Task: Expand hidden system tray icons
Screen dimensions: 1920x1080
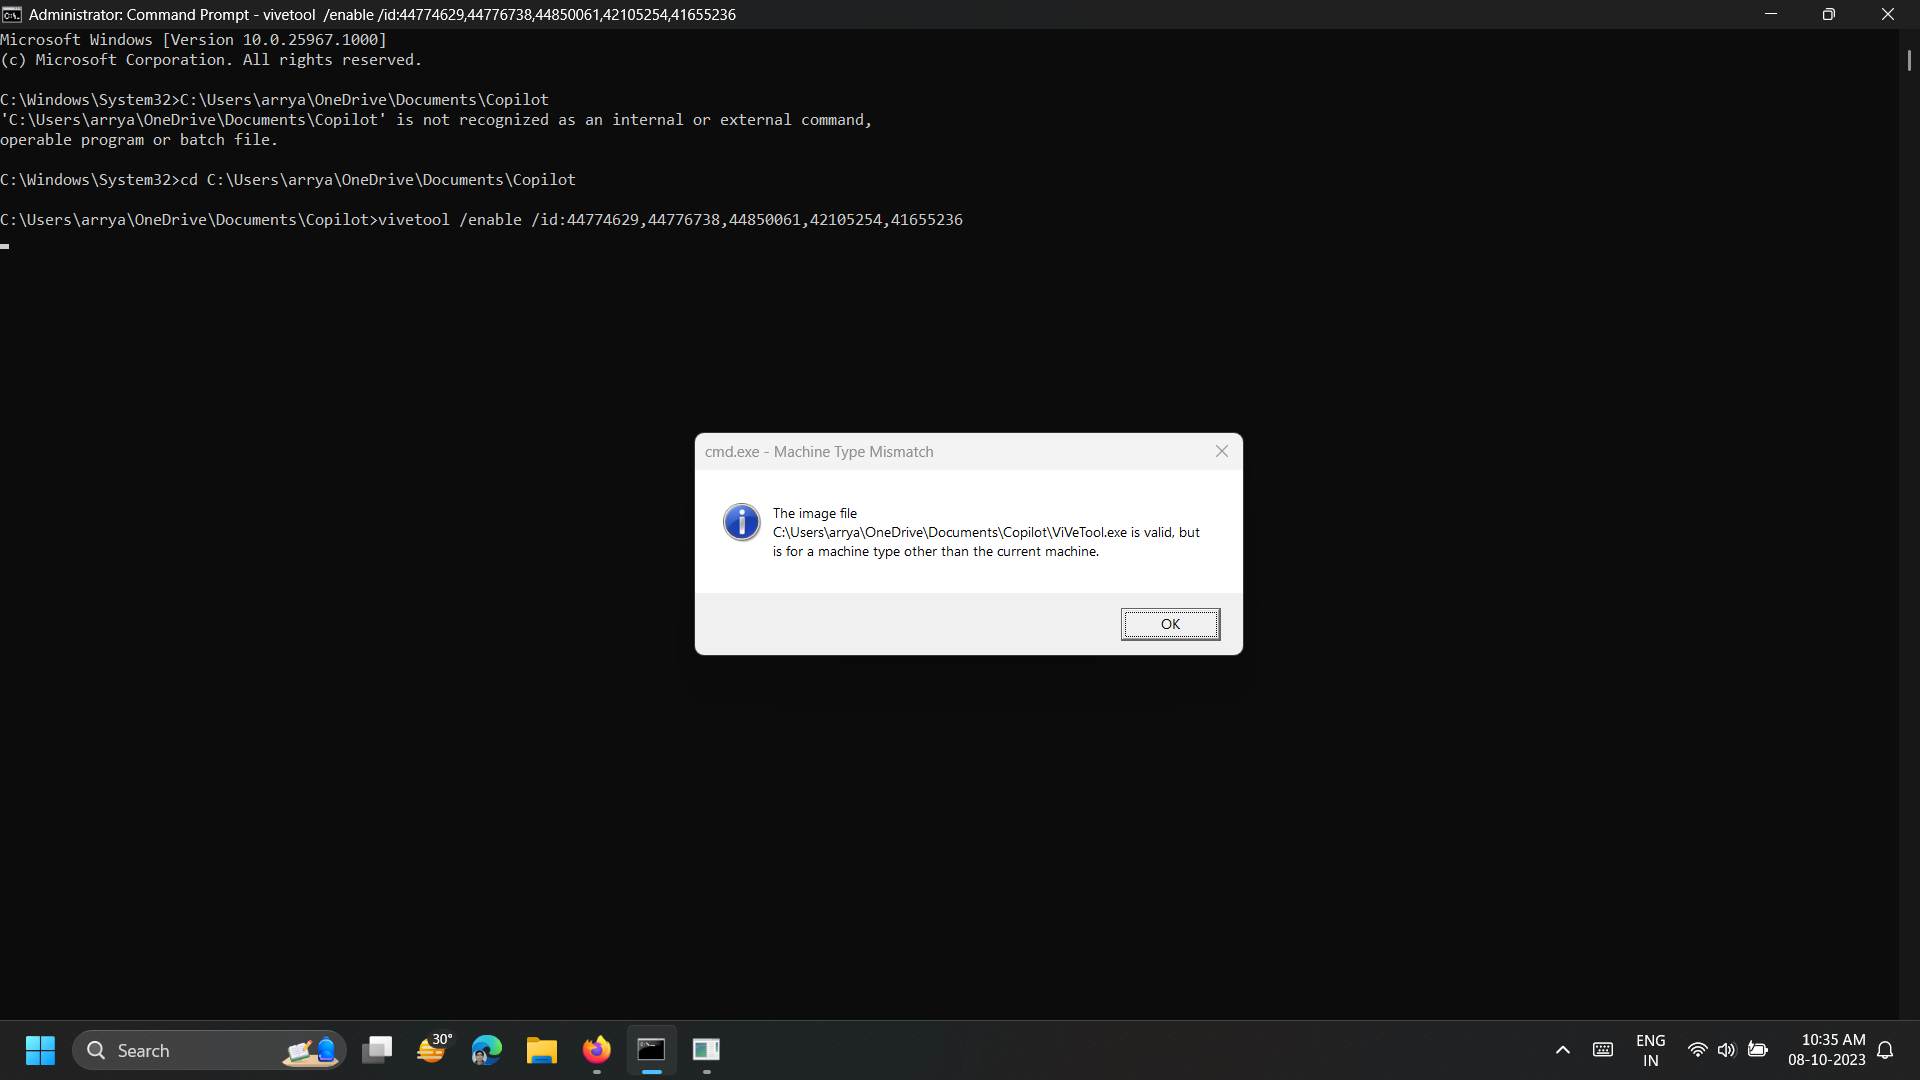Action: pyautogui.click(x=1563, y=1050)
